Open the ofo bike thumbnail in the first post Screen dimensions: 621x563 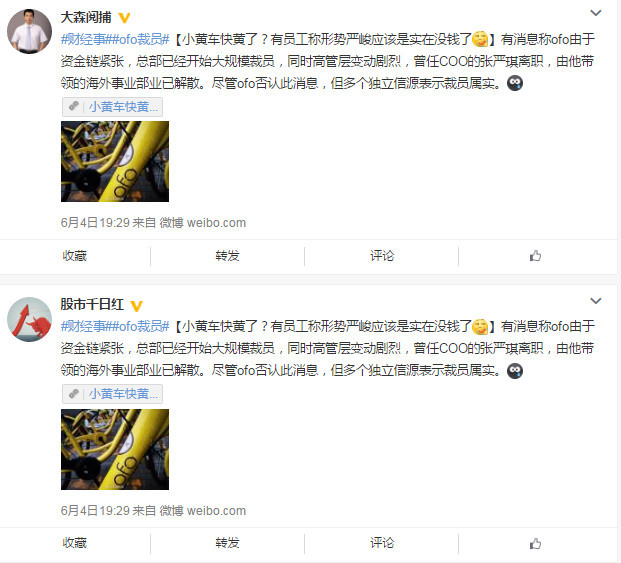coord(115,162)
